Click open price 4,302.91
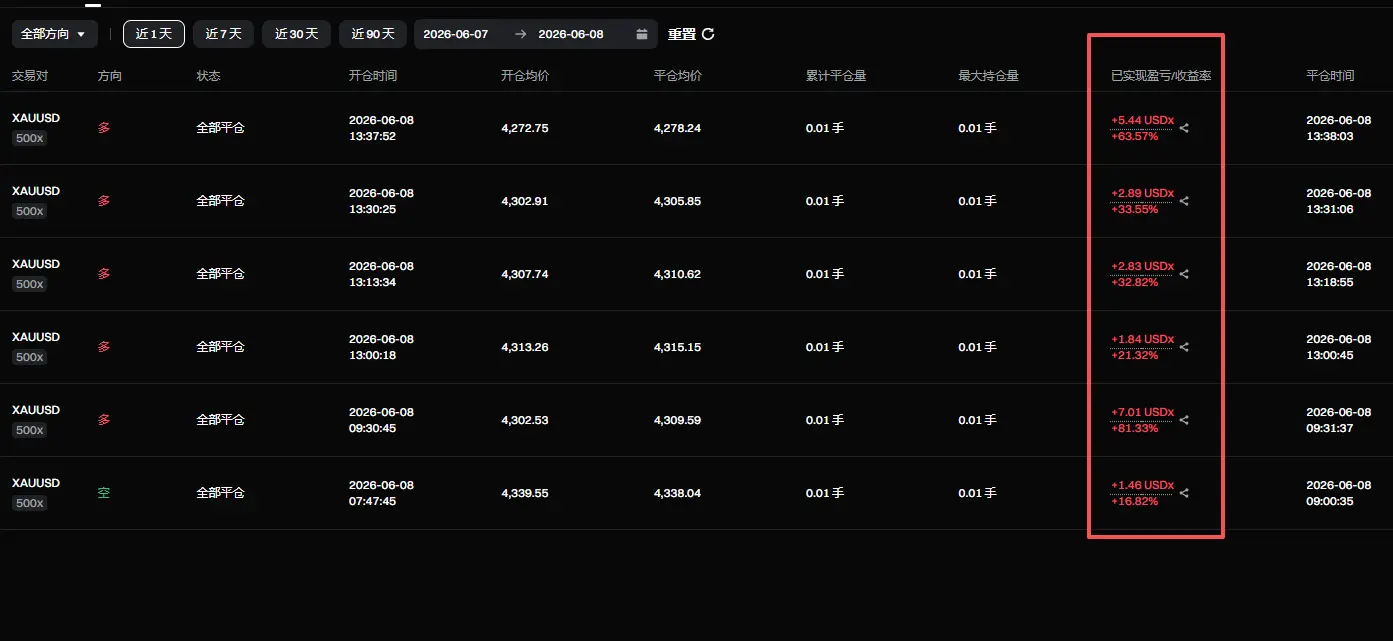1393x641 pixels. pyautogui.click(x=525, y=201)
